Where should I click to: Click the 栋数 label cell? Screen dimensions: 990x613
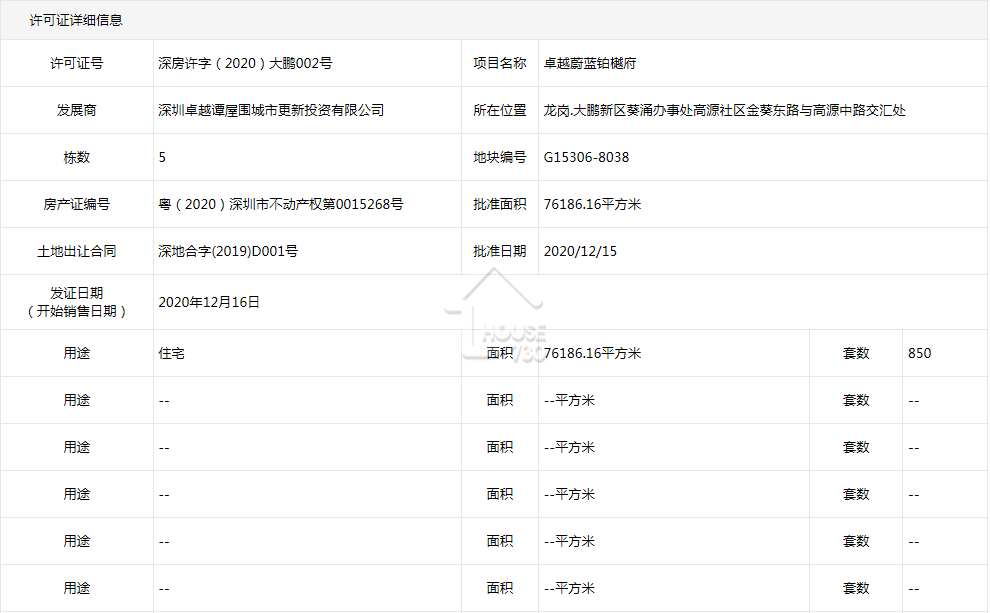click(x=76, y=157)
